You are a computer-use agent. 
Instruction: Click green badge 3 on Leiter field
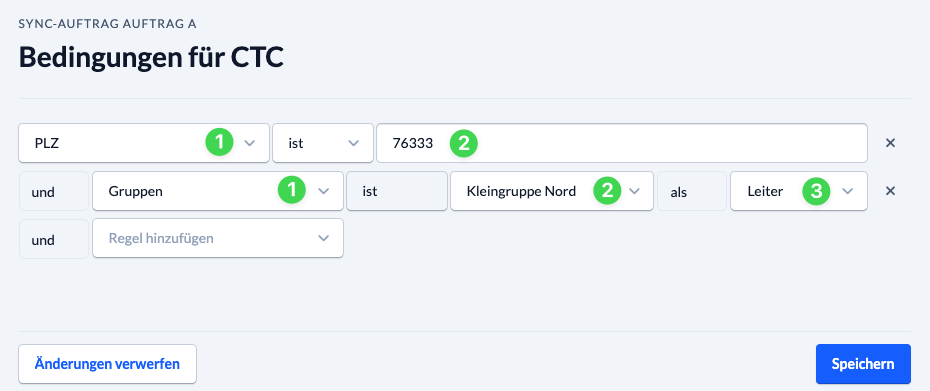tap(816, 191)
